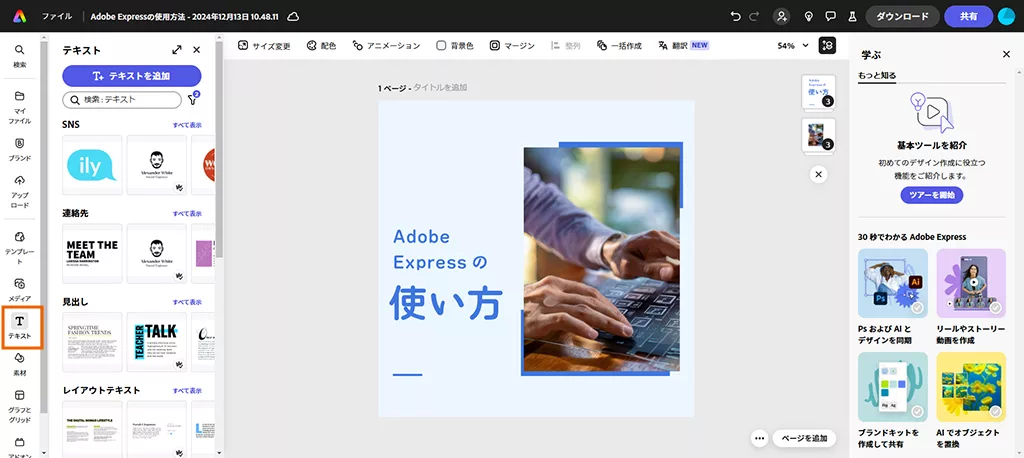Open 検索 in the left sidebar
The image size is (1024, 458).
pyautogui.click(x=20, y=56)
